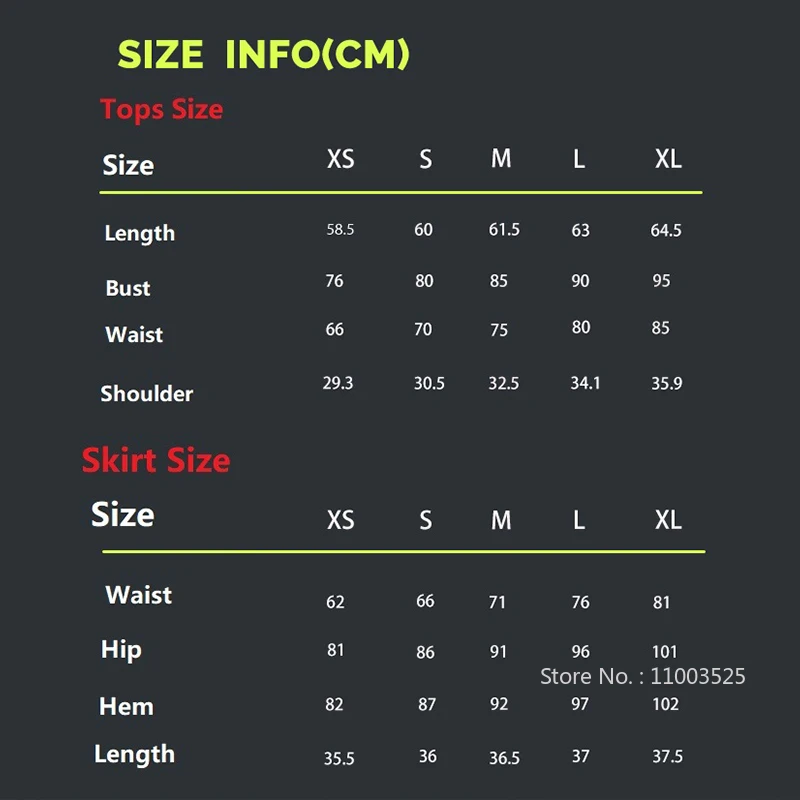Select the Skirt Waist value 62 for XS
800x800 pixels.
point(335,602)
